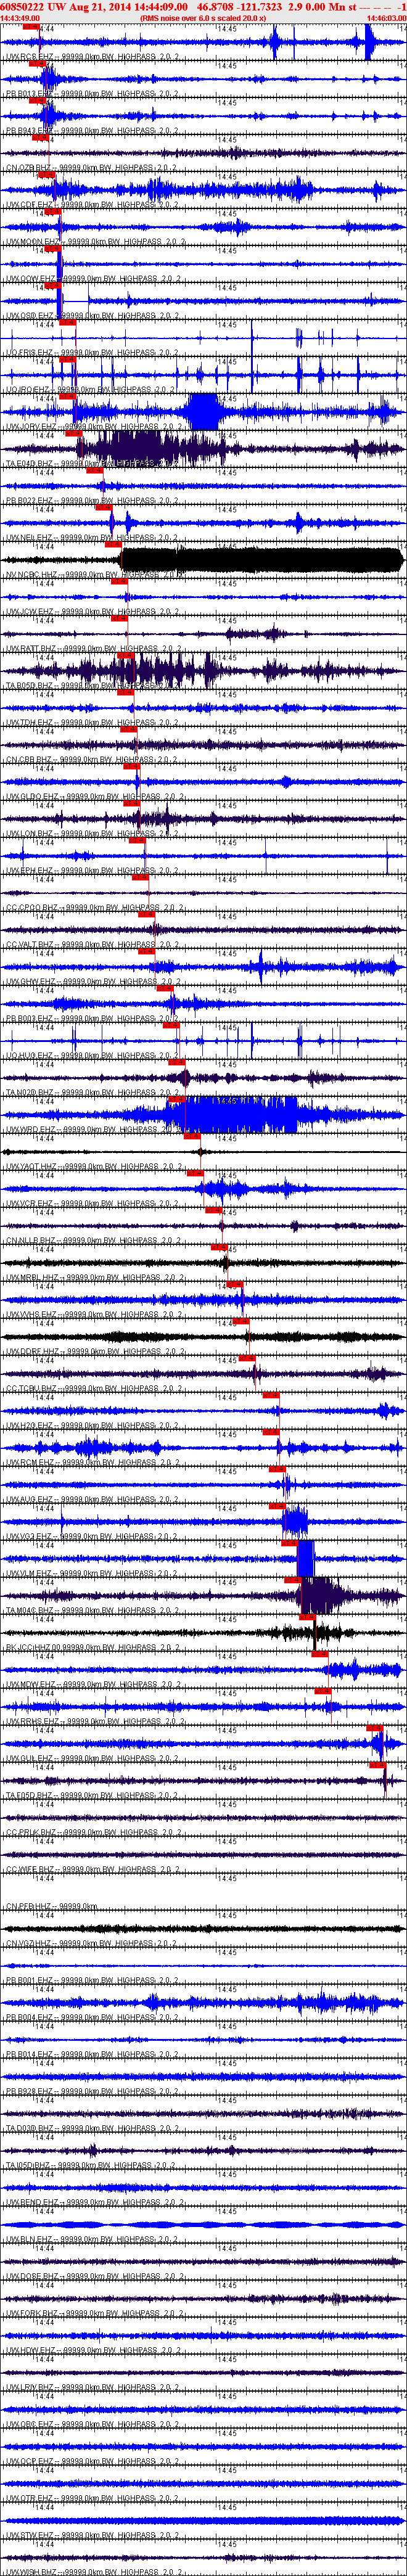Viewport: 407px width, 2576px height.
Task: Select the UW.JORV EHZ trace label
Action: coord(92,427)
